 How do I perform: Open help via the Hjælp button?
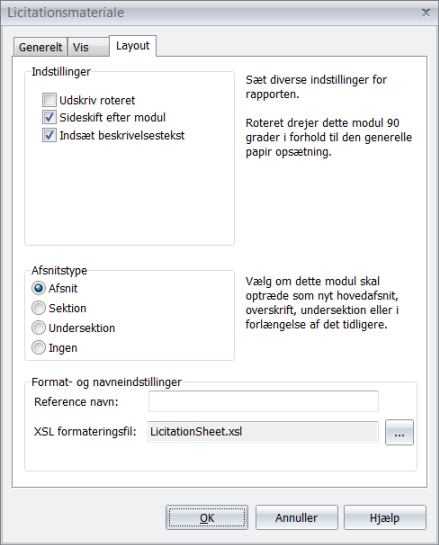point(385,518)
